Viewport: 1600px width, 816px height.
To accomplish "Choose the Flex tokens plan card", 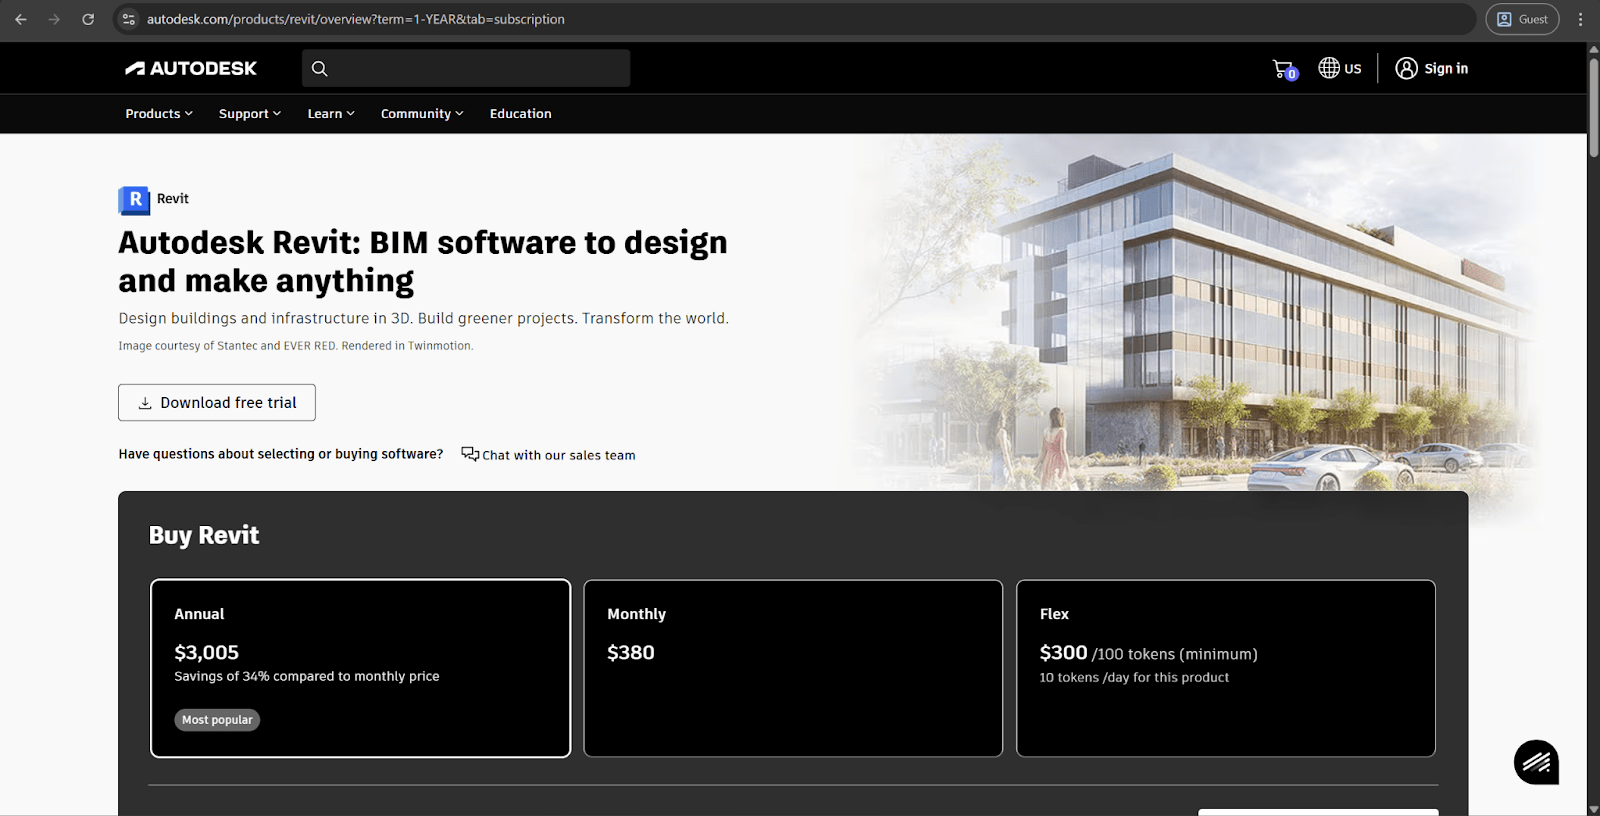I will (x=1225, y=668).
